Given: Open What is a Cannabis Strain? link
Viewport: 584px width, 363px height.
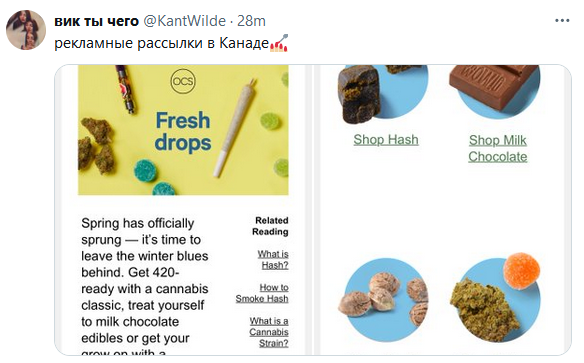Looking at the screenshot, I should pos(269,332).
